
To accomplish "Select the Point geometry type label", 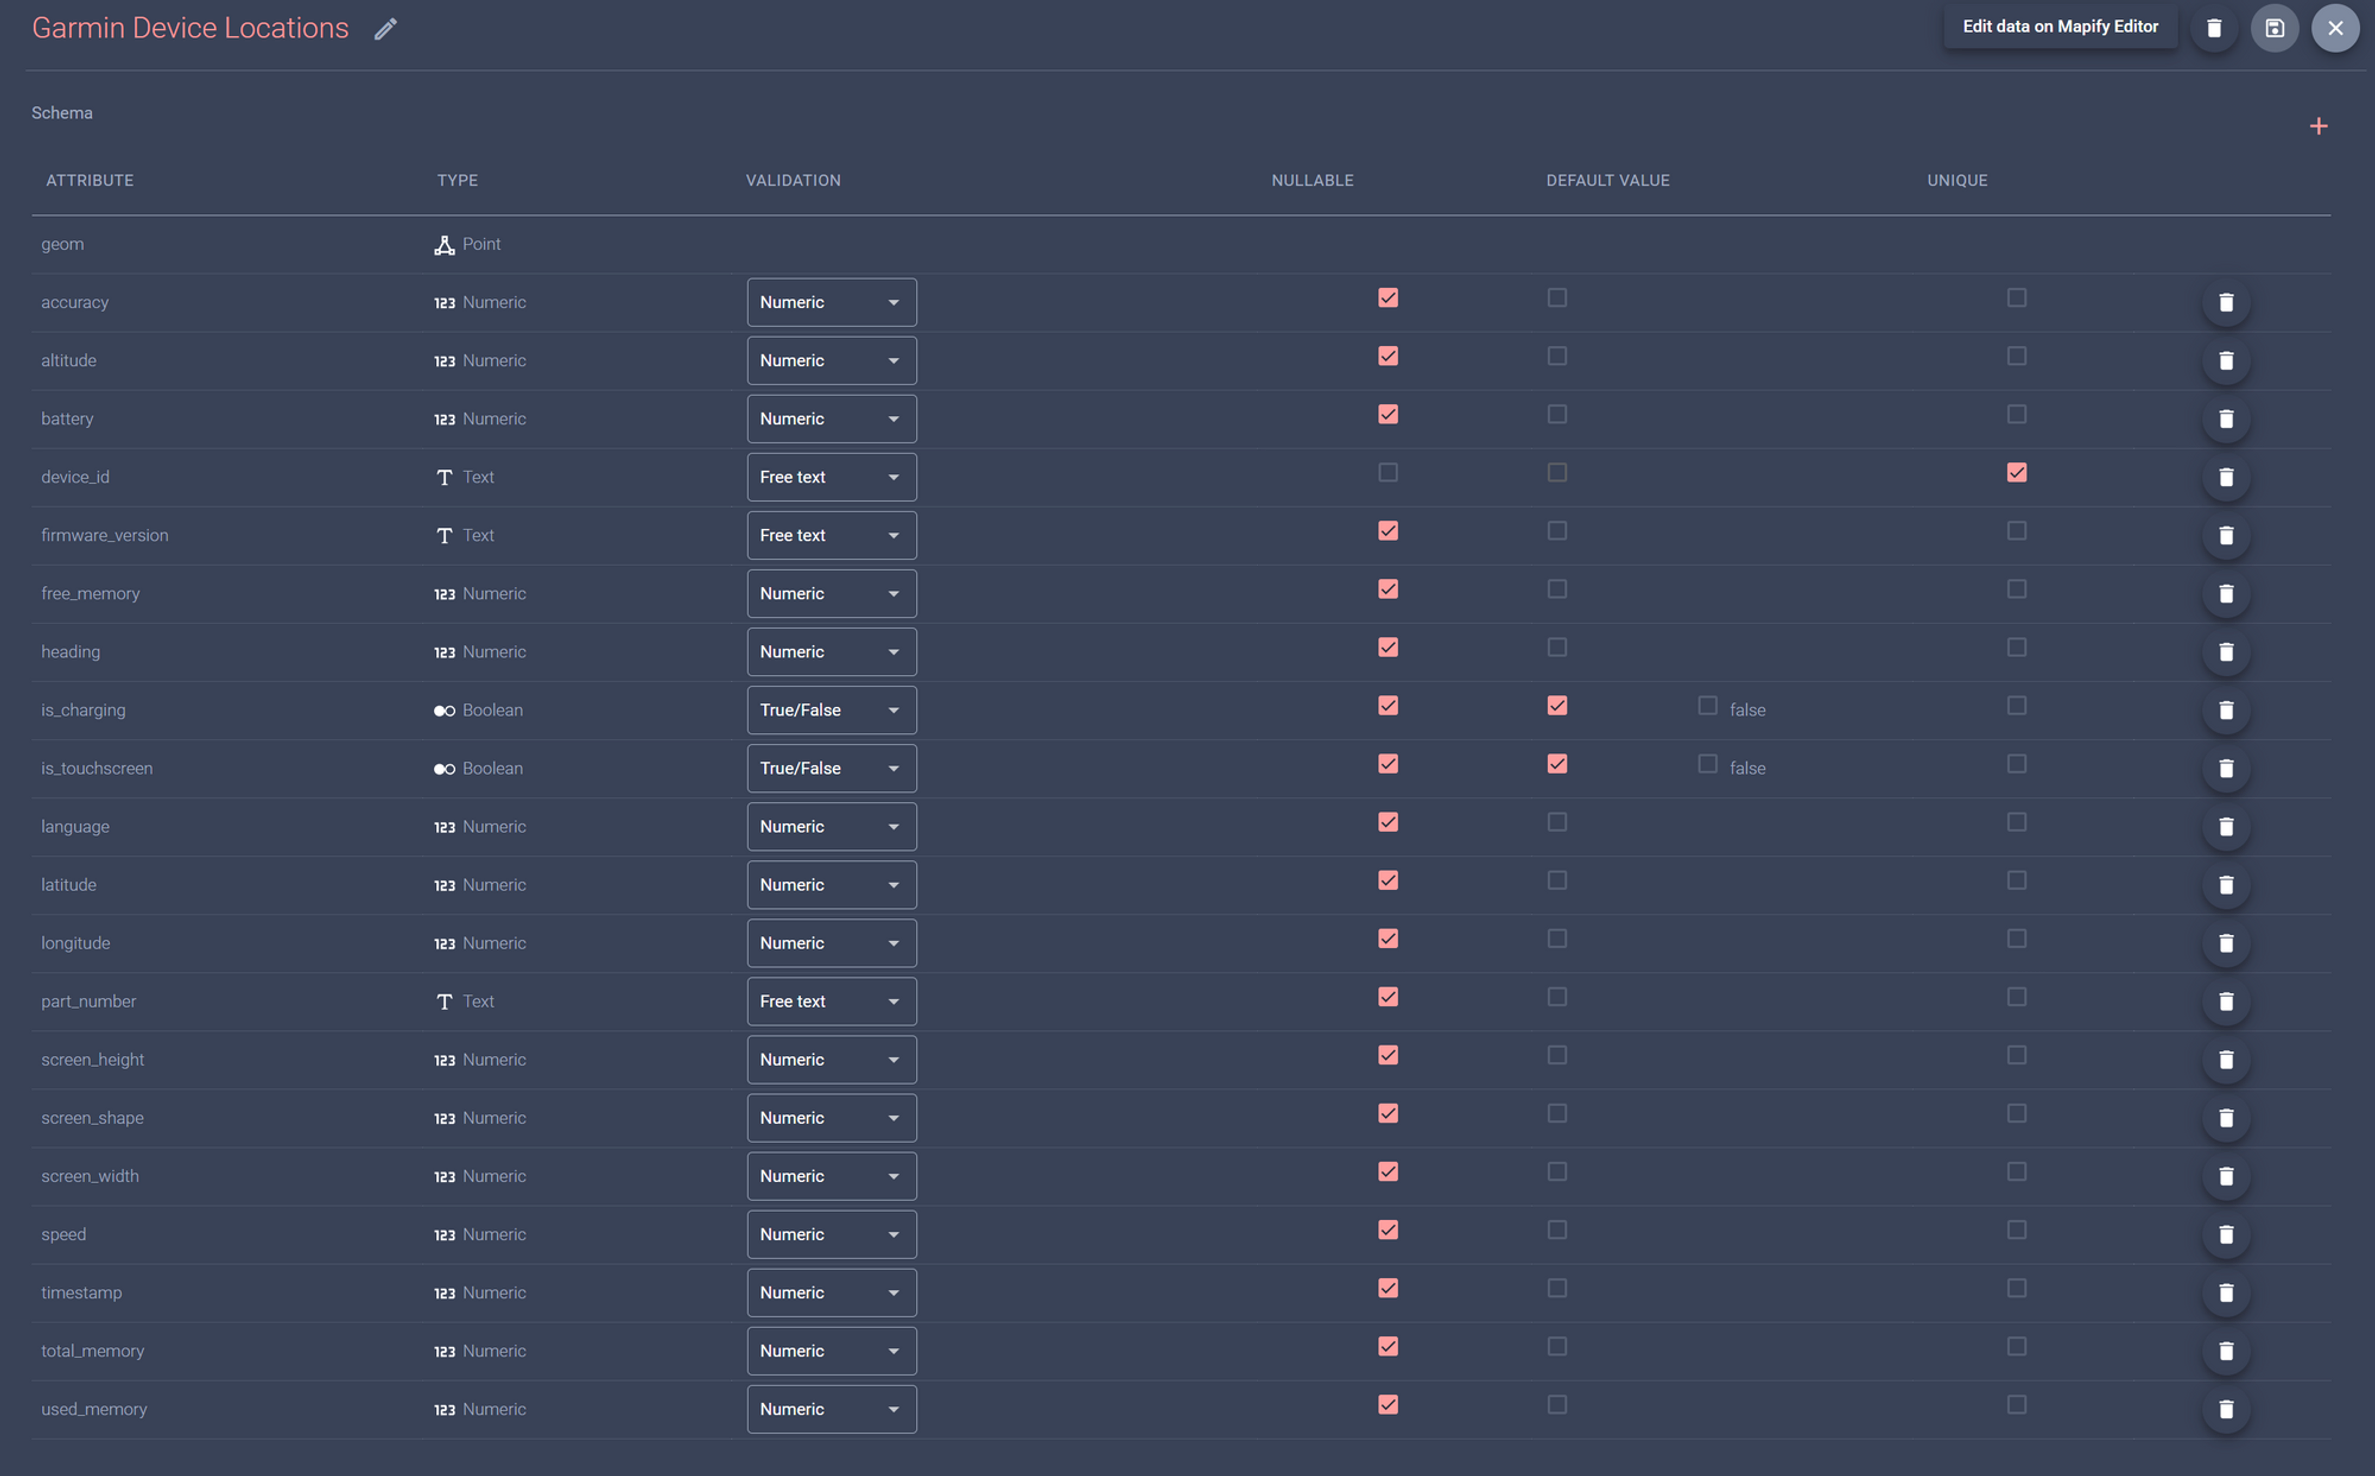I will click(x=481, y=244).
